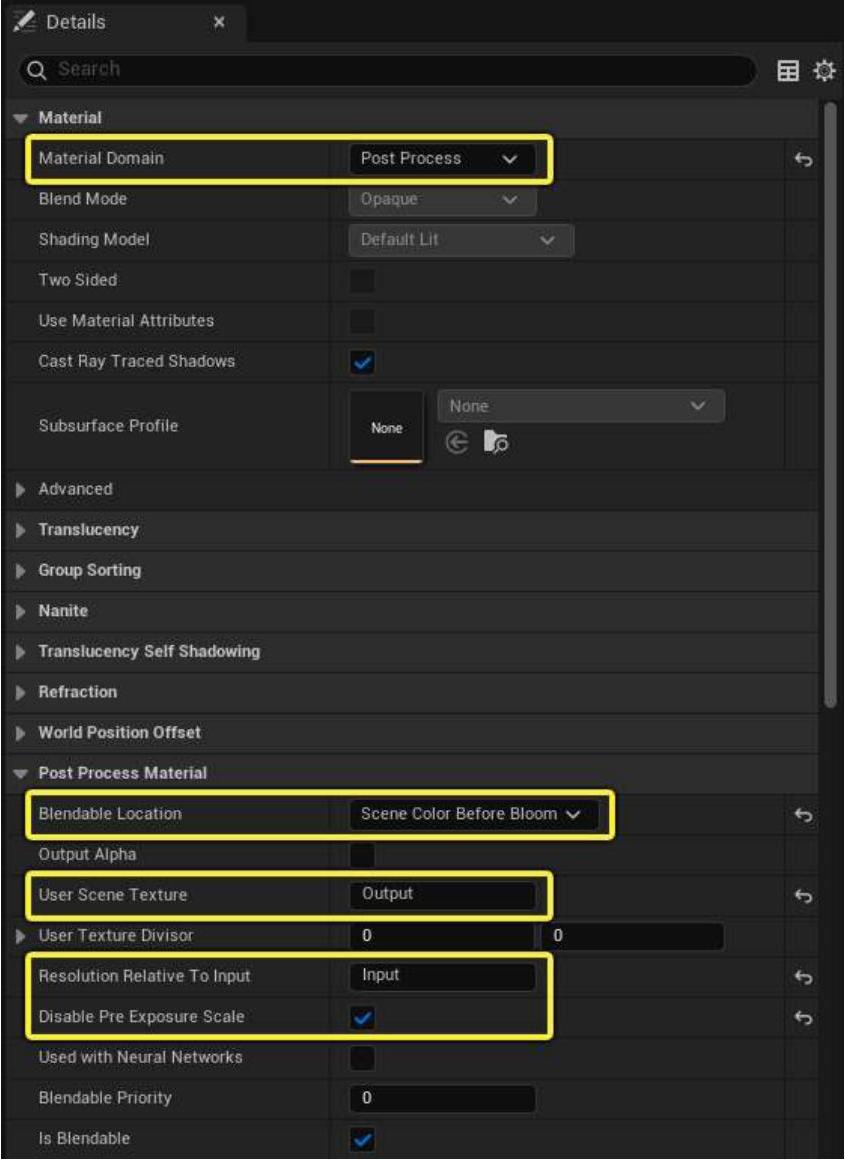Open the Material Domain dropdown
Image resolution: width=845 pixels, height=1164 pixels.
[441, 159]
